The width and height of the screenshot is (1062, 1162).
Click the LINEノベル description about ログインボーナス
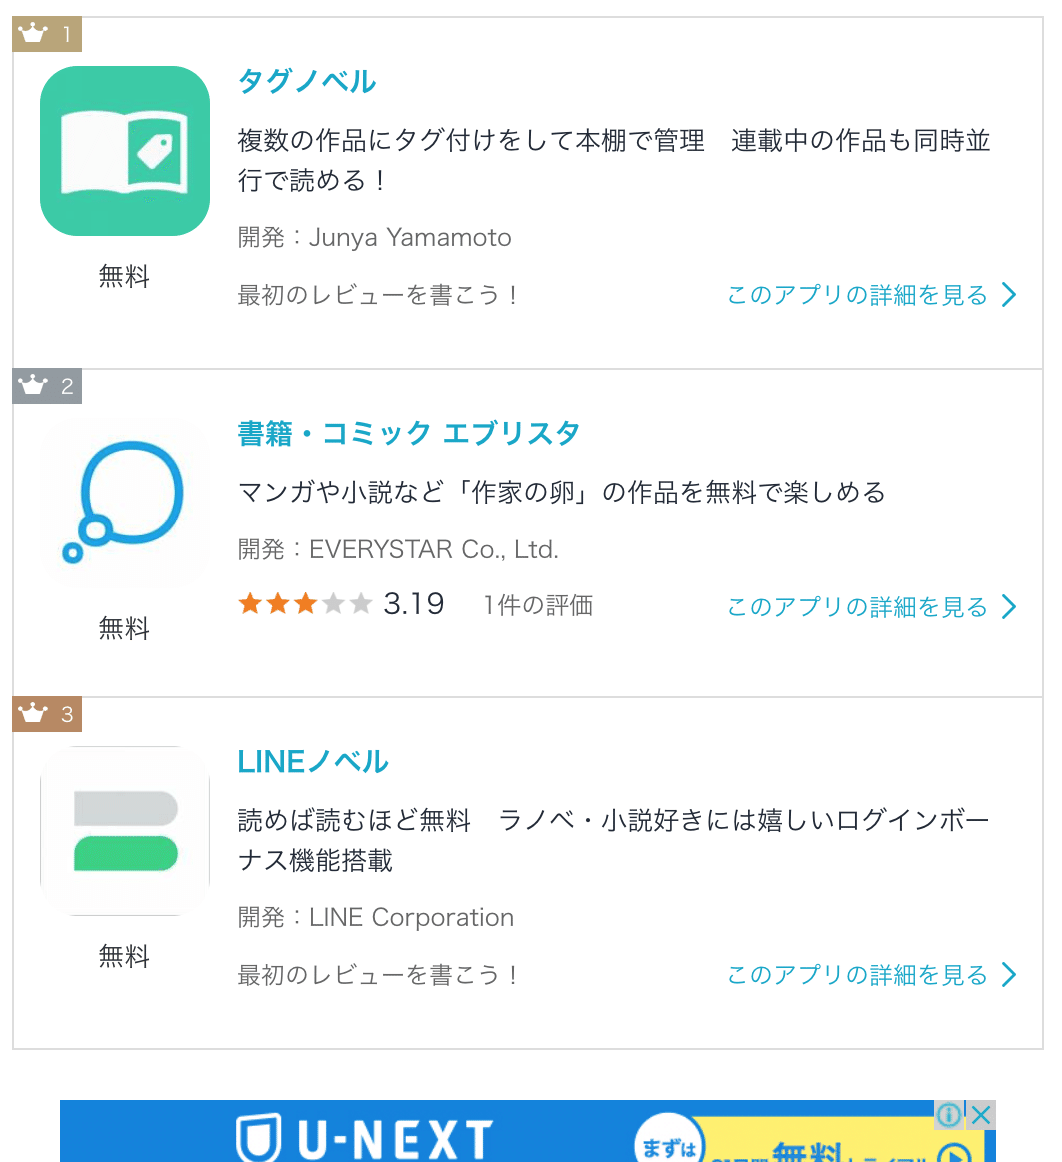point(614,840)
